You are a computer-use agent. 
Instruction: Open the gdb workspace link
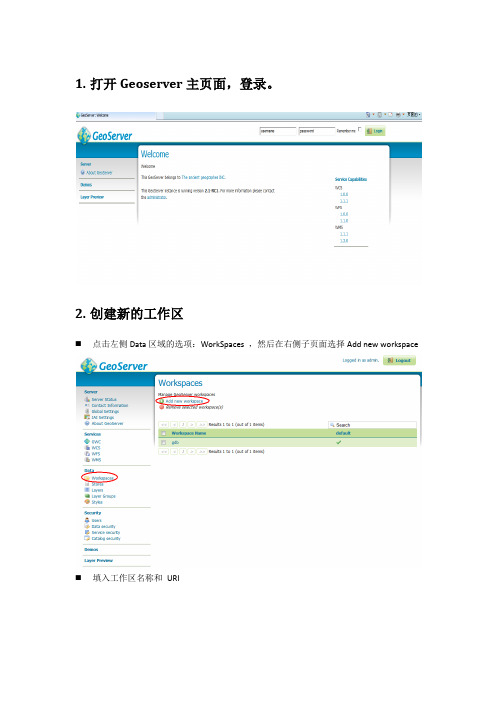click(175, 442)
